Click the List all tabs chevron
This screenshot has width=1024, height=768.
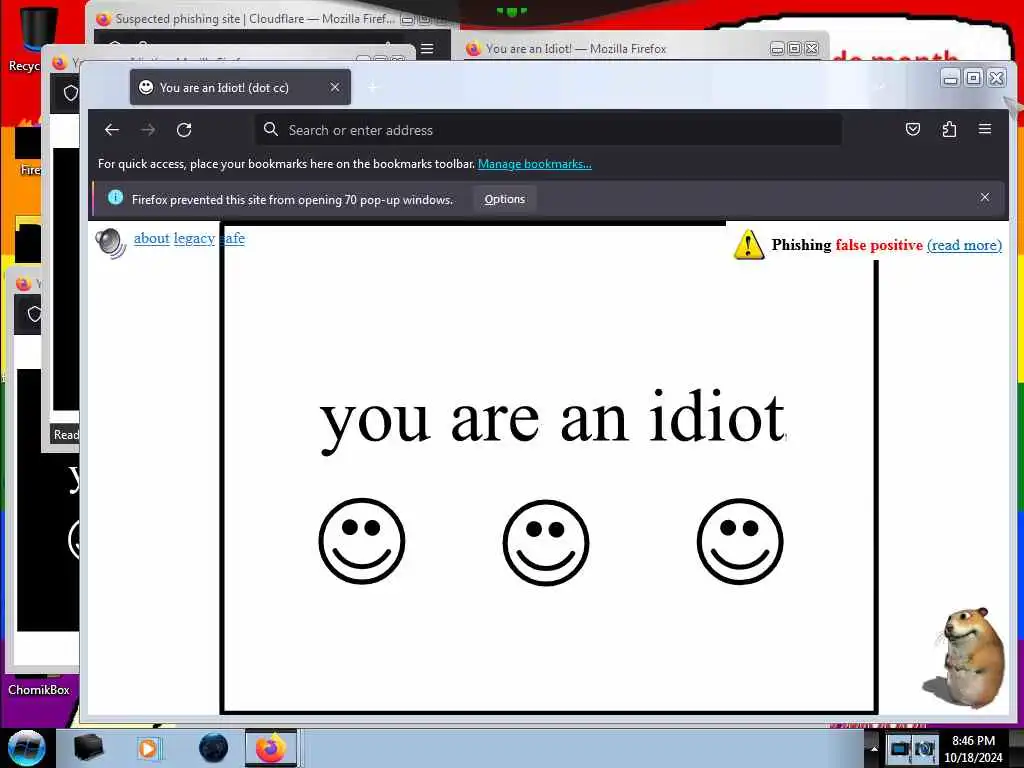882,87
